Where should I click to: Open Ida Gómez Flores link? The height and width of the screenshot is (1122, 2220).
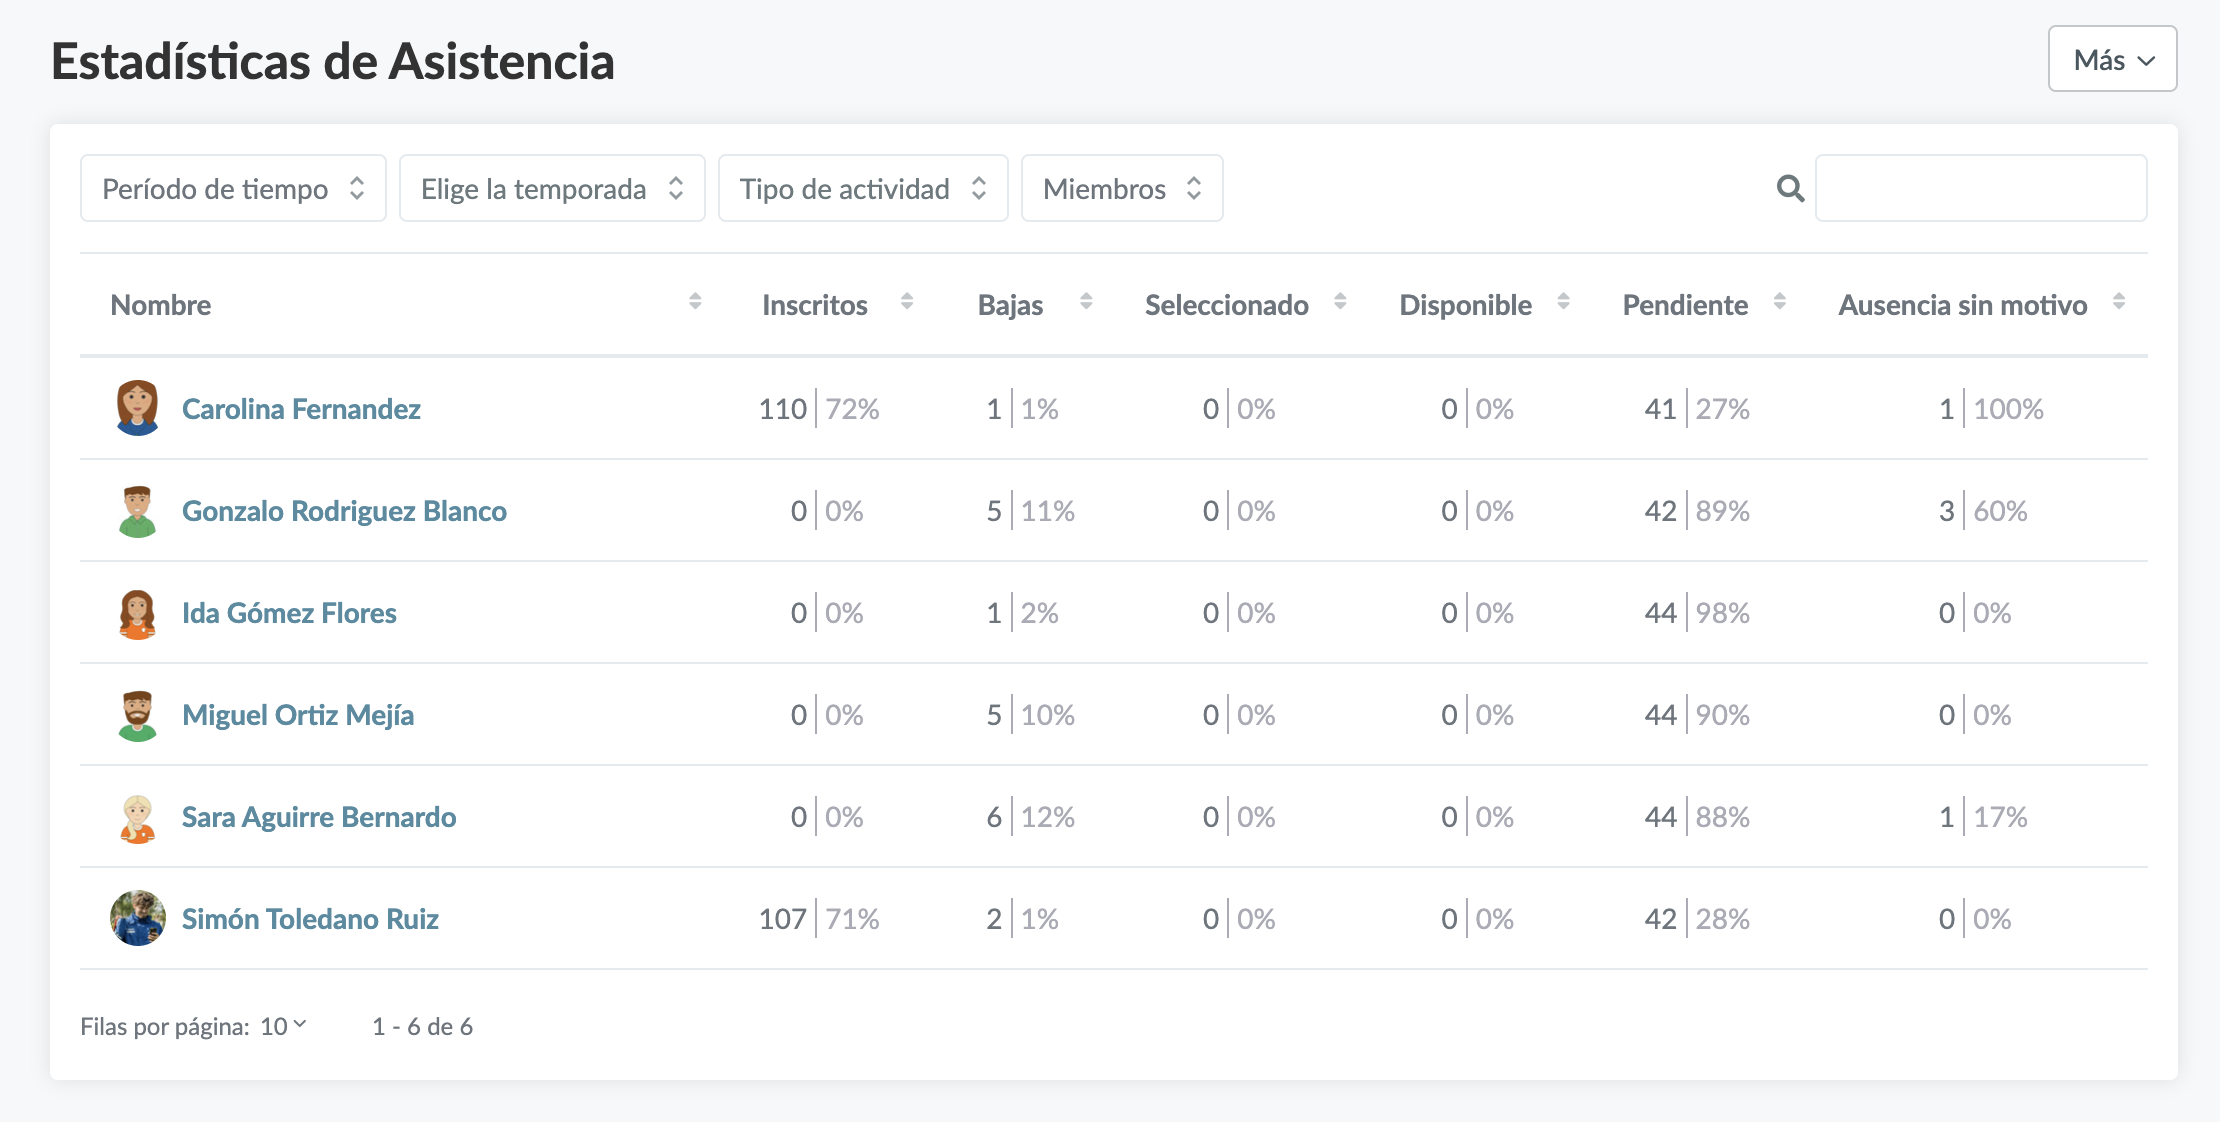tap(289, 613)
